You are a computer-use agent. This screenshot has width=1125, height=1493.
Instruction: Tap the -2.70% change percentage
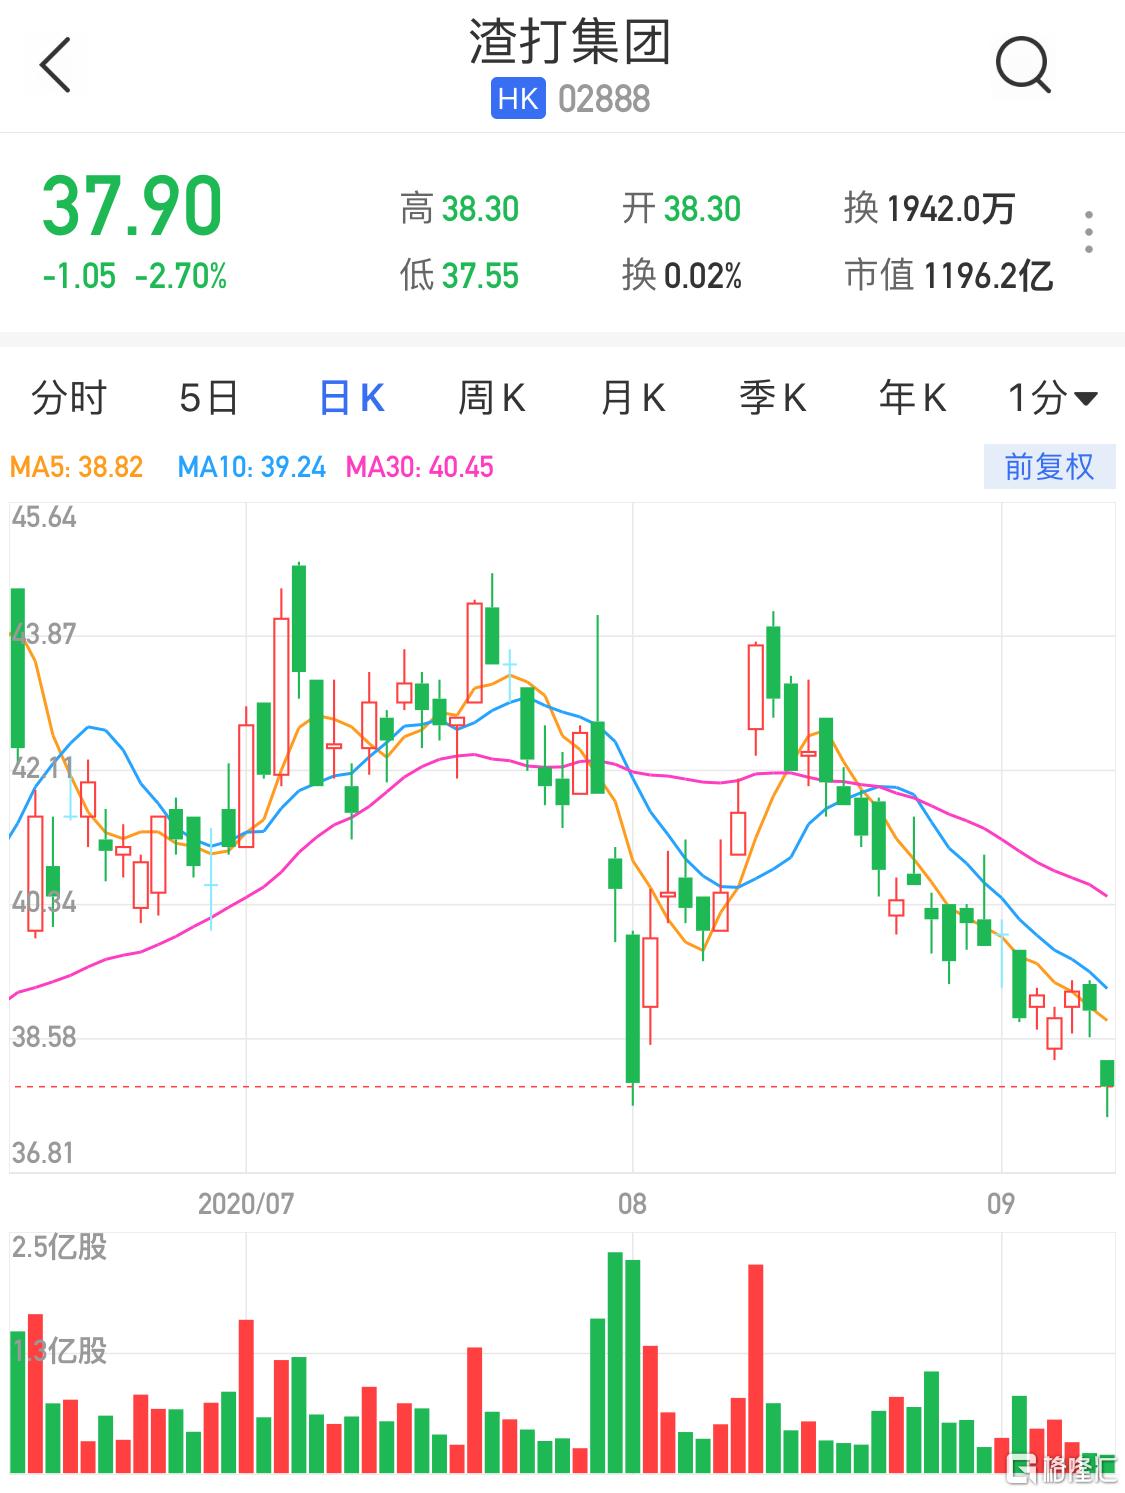click(181, 276)
